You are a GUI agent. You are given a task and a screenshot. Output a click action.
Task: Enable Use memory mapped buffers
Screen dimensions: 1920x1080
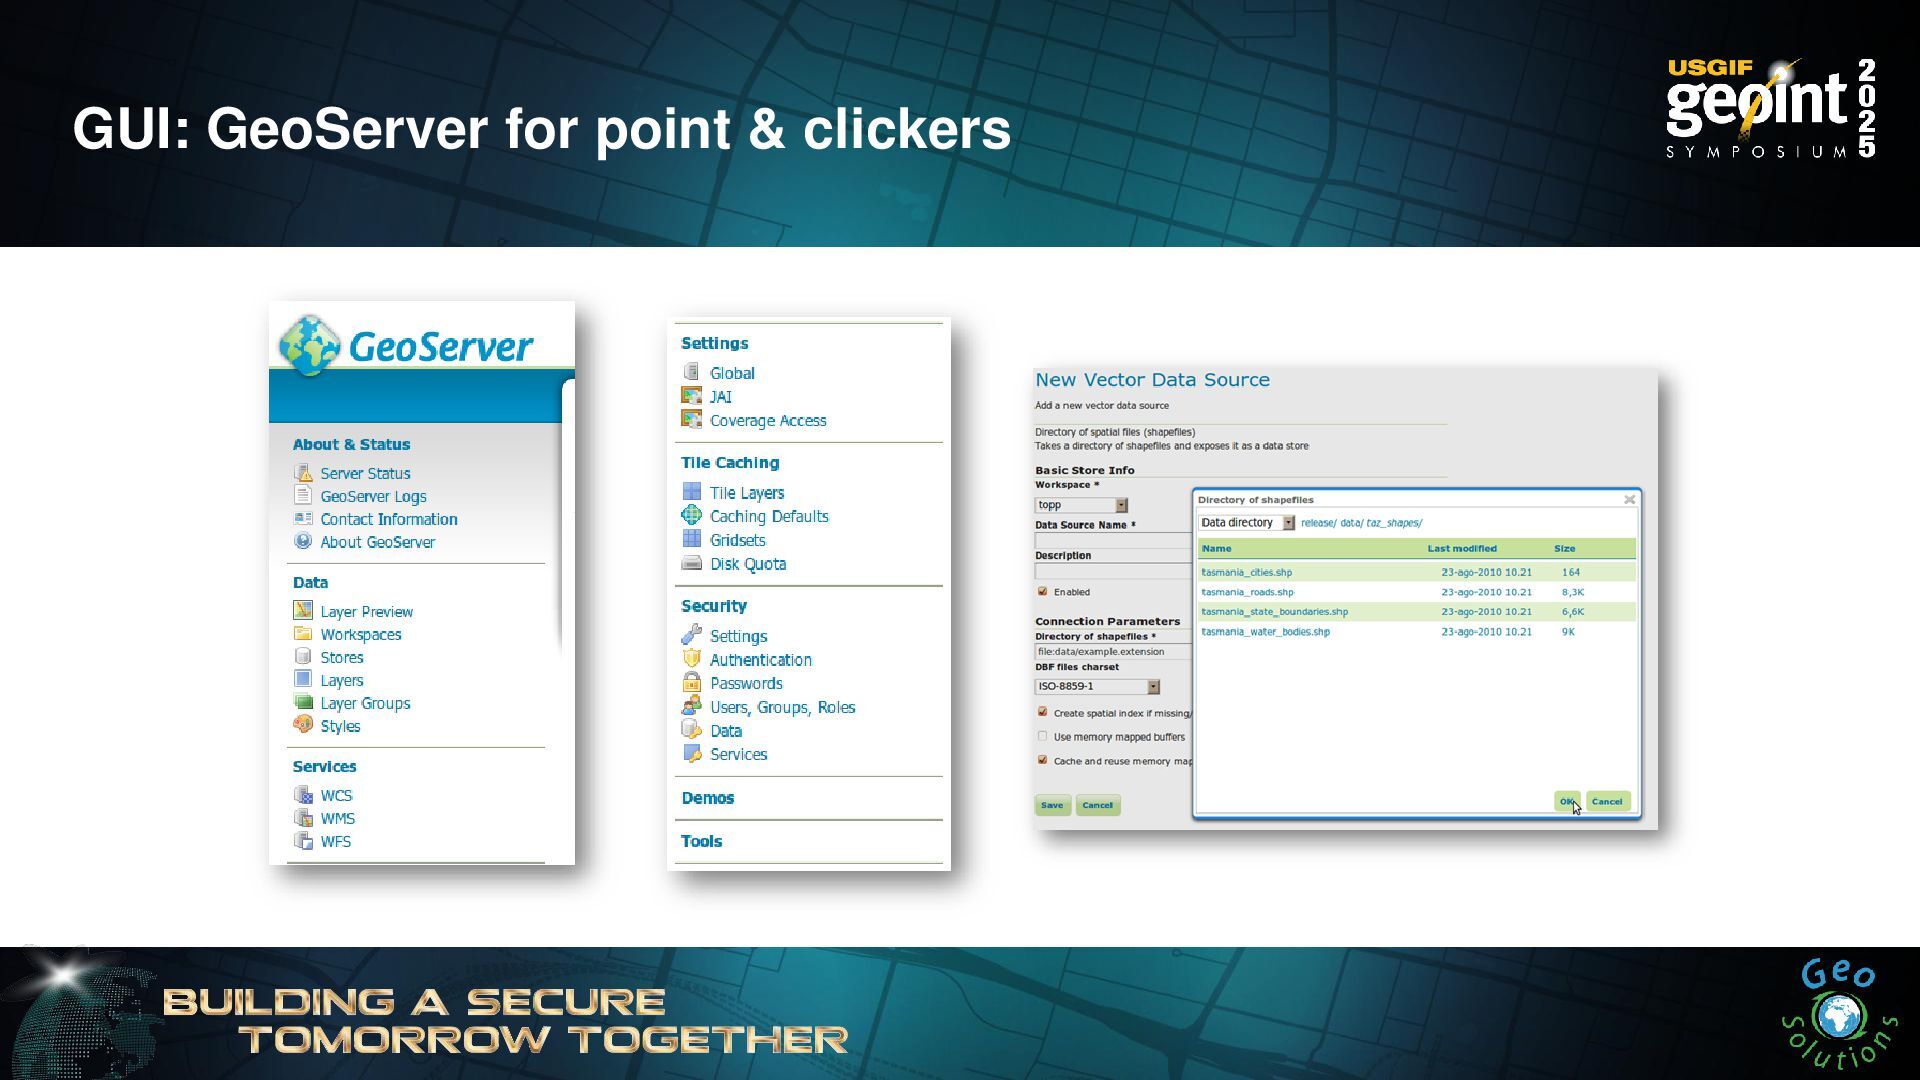[x=1042, y=736]
